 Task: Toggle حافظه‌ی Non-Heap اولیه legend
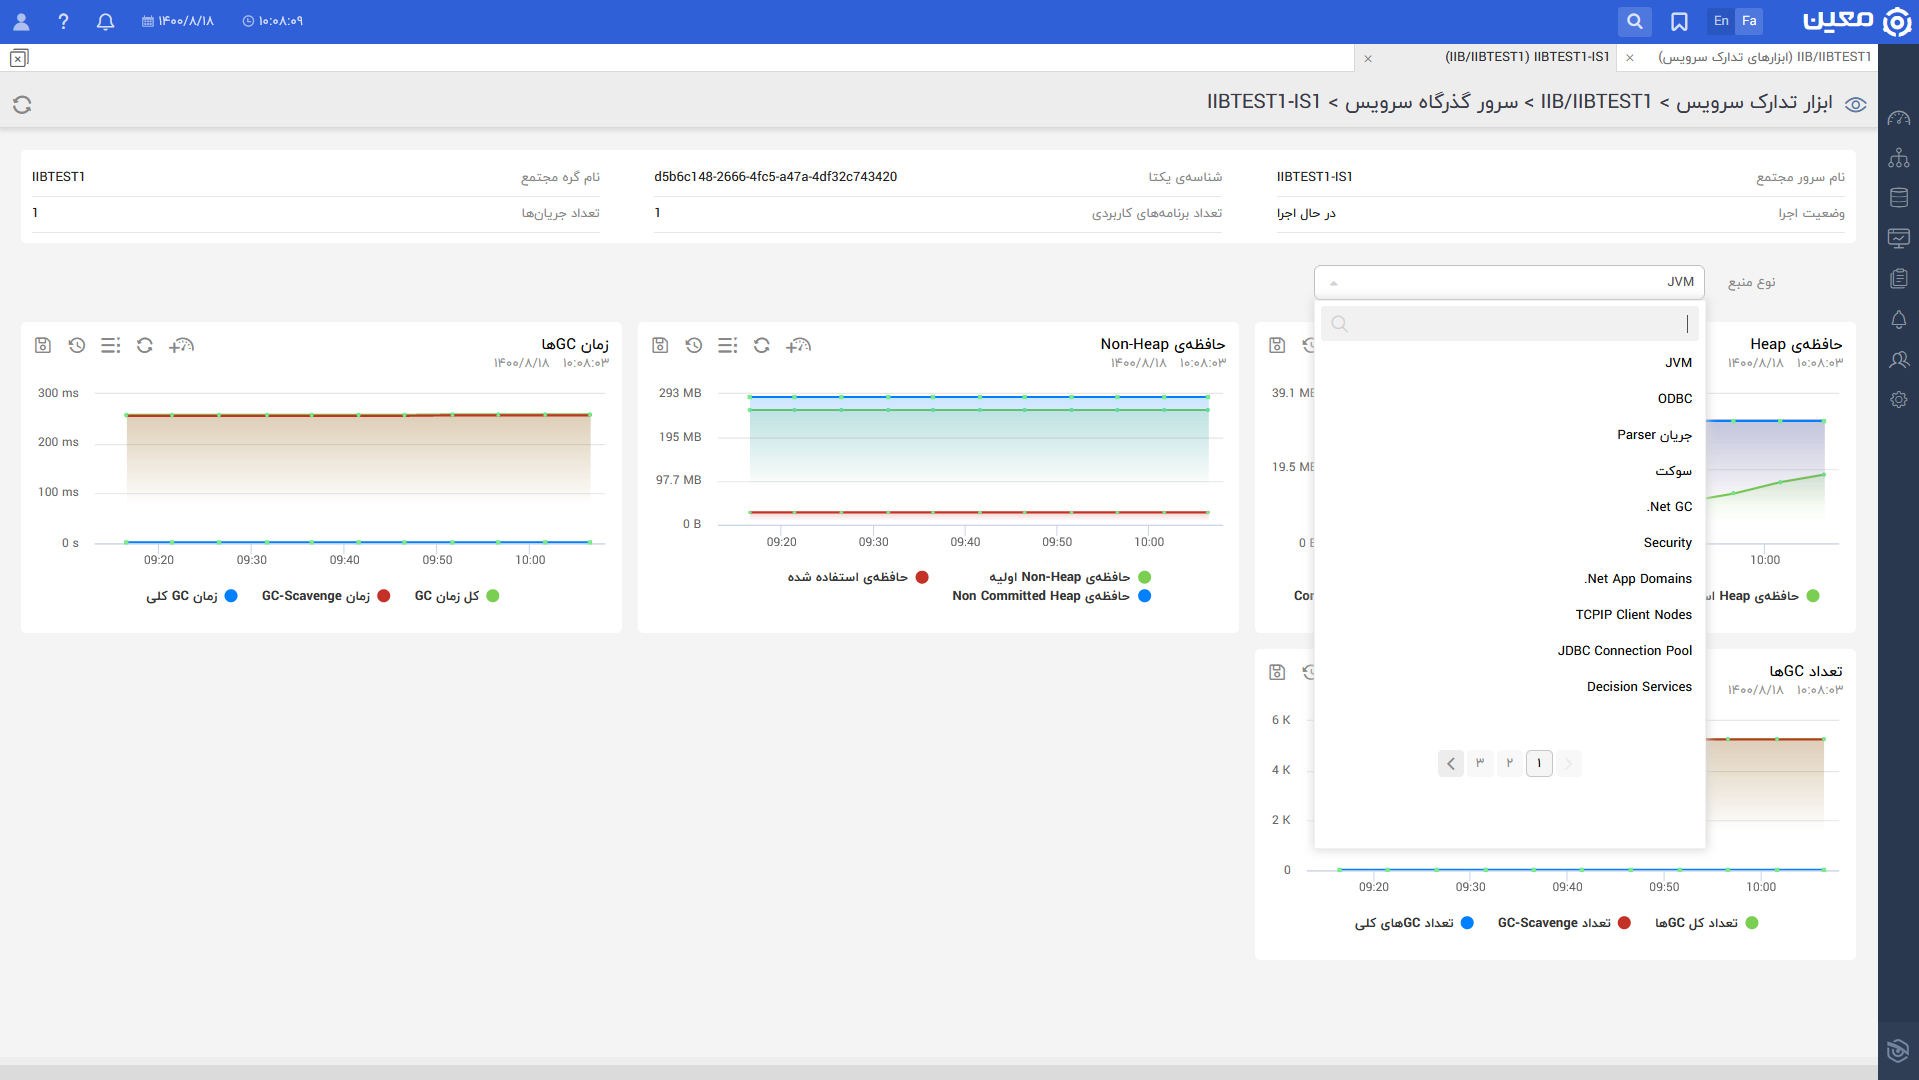pyautogui.click(x=1070, y=577)
